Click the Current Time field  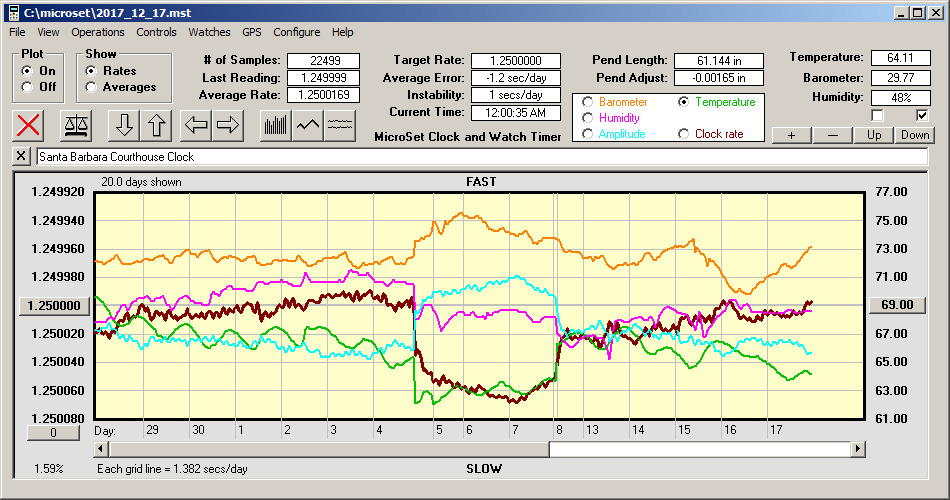coord(516,112)
